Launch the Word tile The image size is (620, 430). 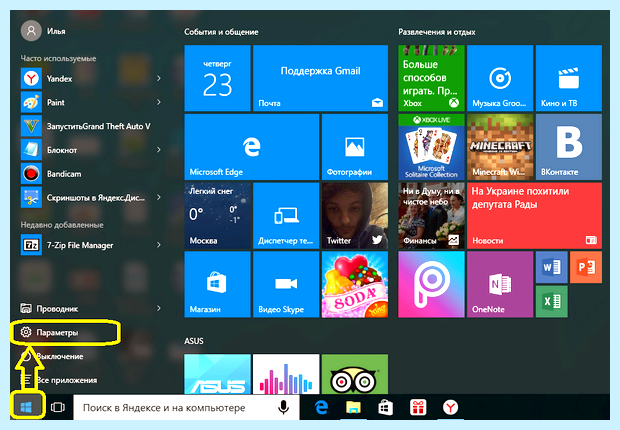552,267
